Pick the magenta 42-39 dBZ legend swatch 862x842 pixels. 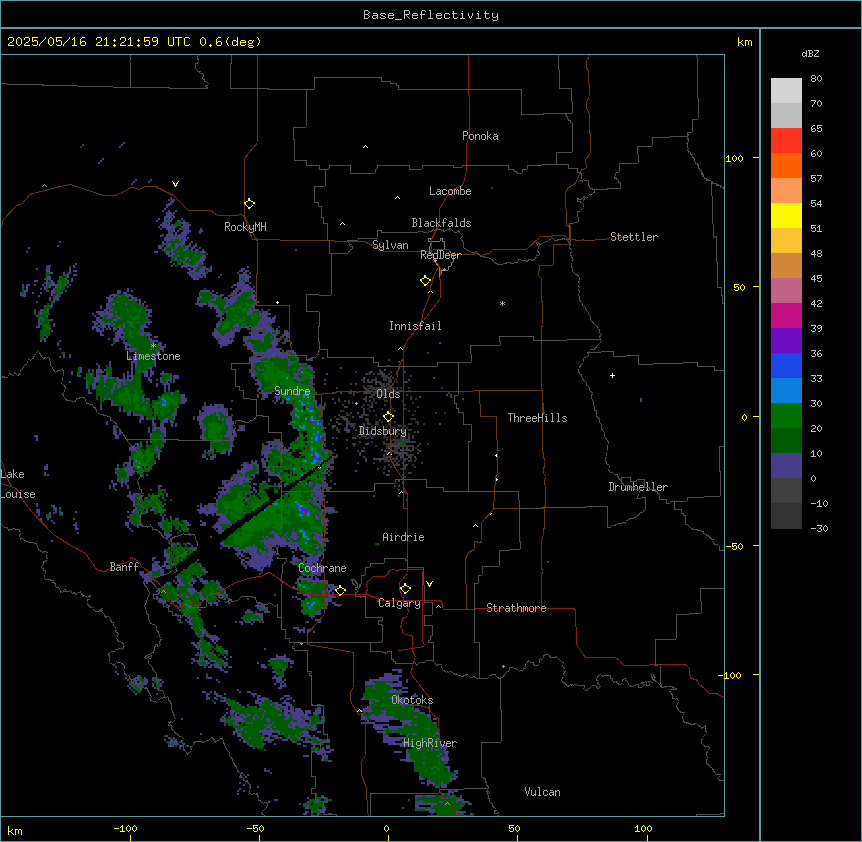[x=786, y=315]
